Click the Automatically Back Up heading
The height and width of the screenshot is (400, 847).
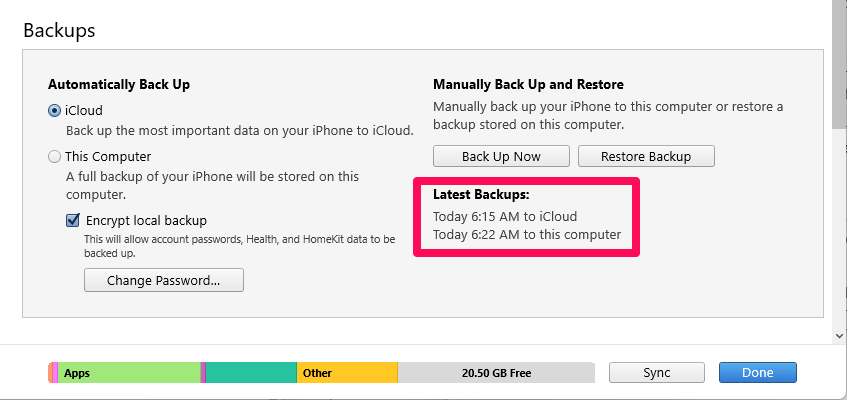coord(119,85)
